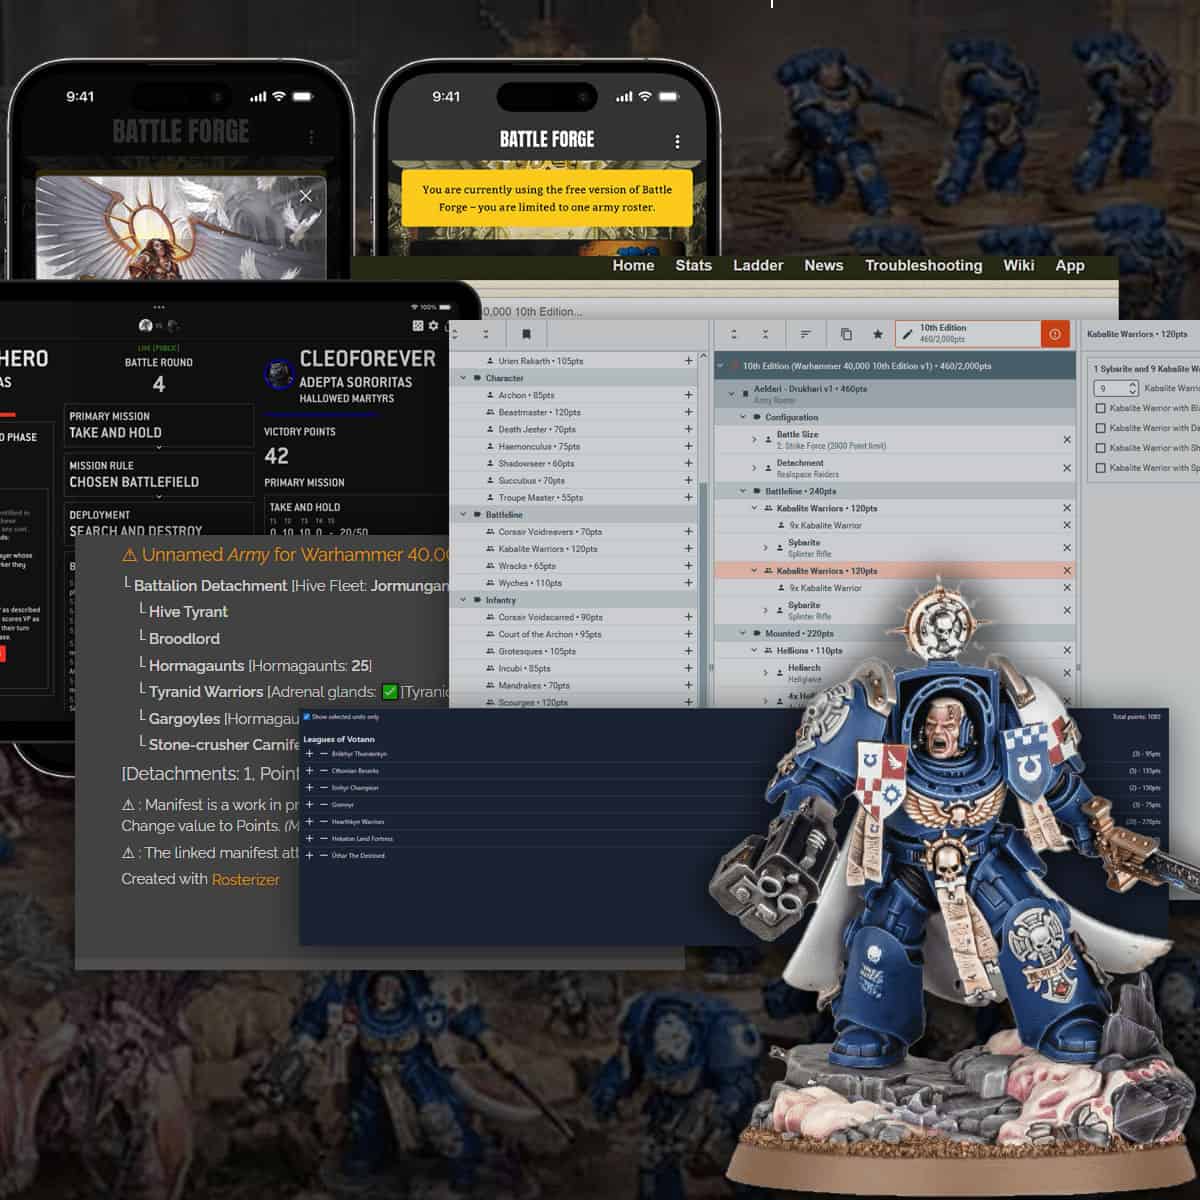Open the Home nav item
Screen dimensions: 1200x1200
tap(633, 265)
